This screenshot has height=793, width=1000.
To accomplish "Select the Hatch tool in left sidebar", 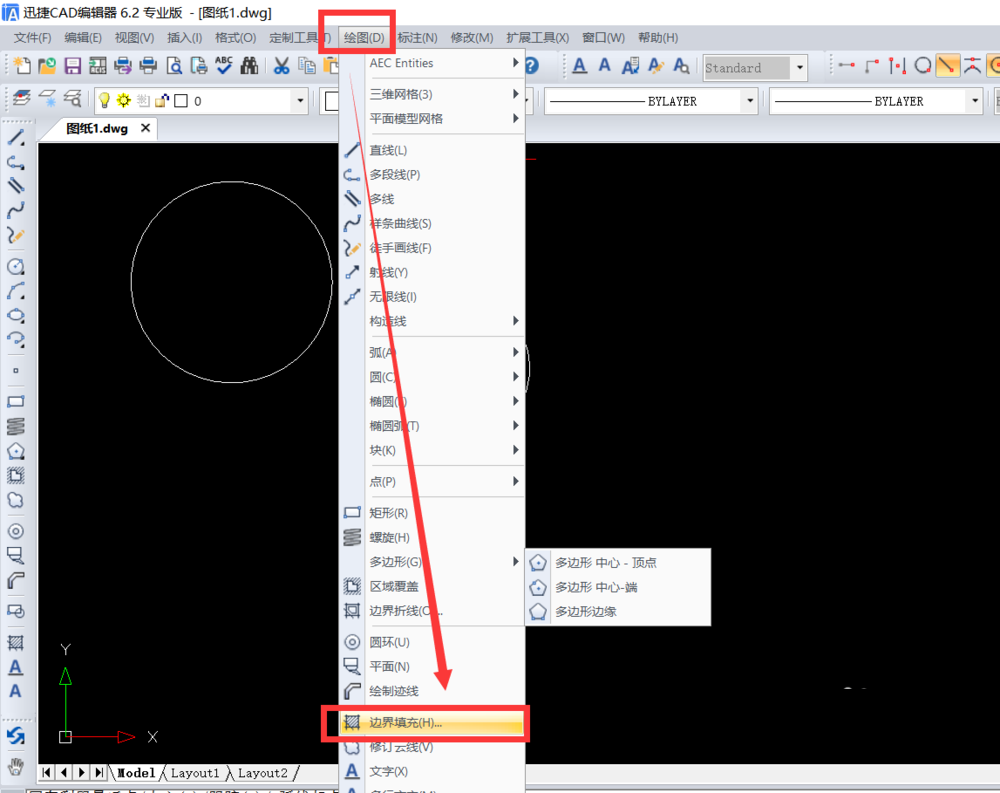I will coord(15,642).
